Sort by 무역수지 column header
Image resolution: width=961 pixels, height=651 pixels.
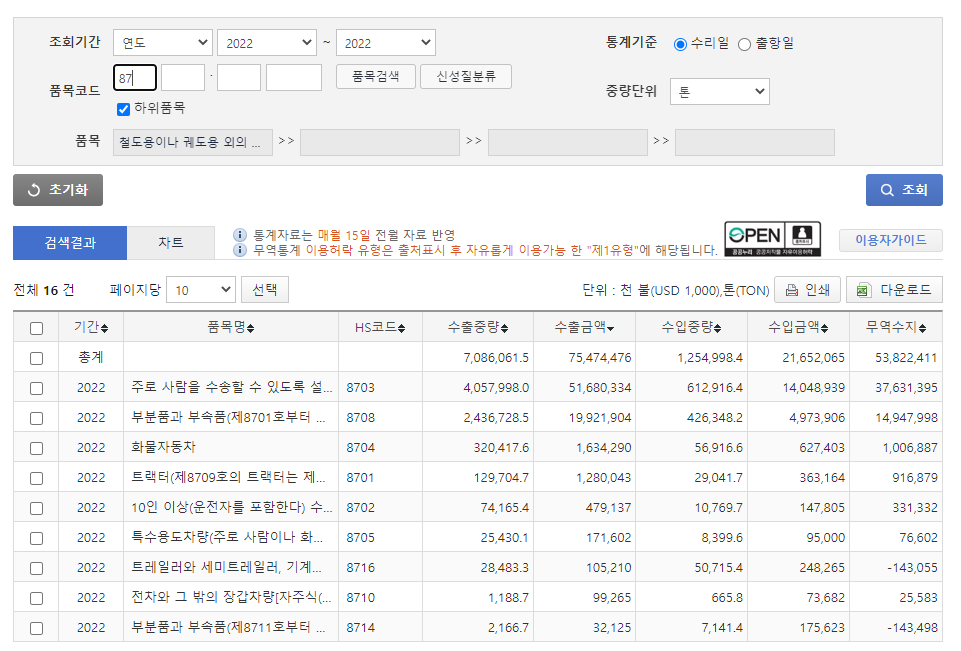coord(895,327)
